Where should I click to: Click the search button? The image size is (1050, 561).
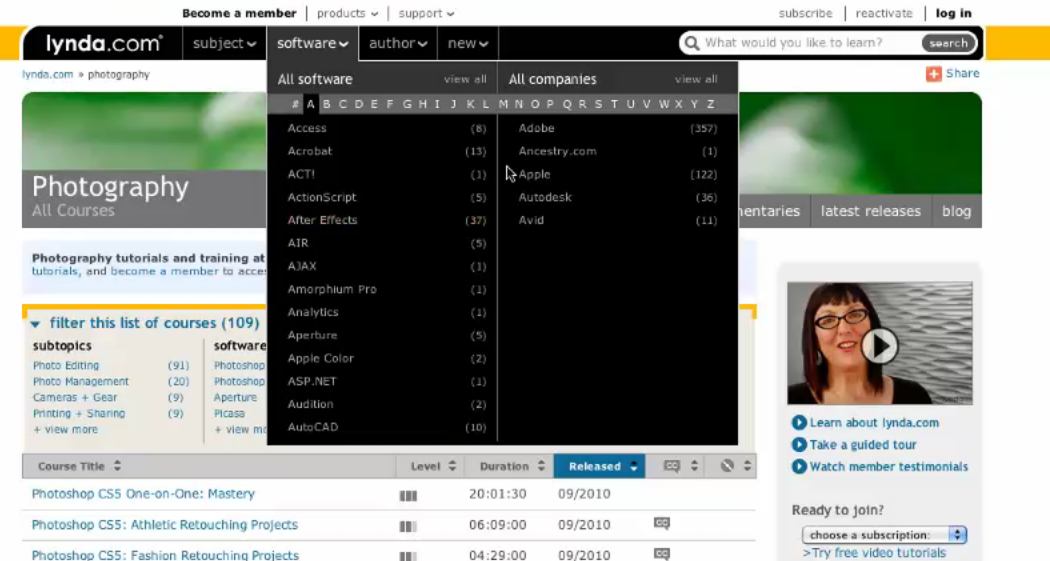[948, 44]
